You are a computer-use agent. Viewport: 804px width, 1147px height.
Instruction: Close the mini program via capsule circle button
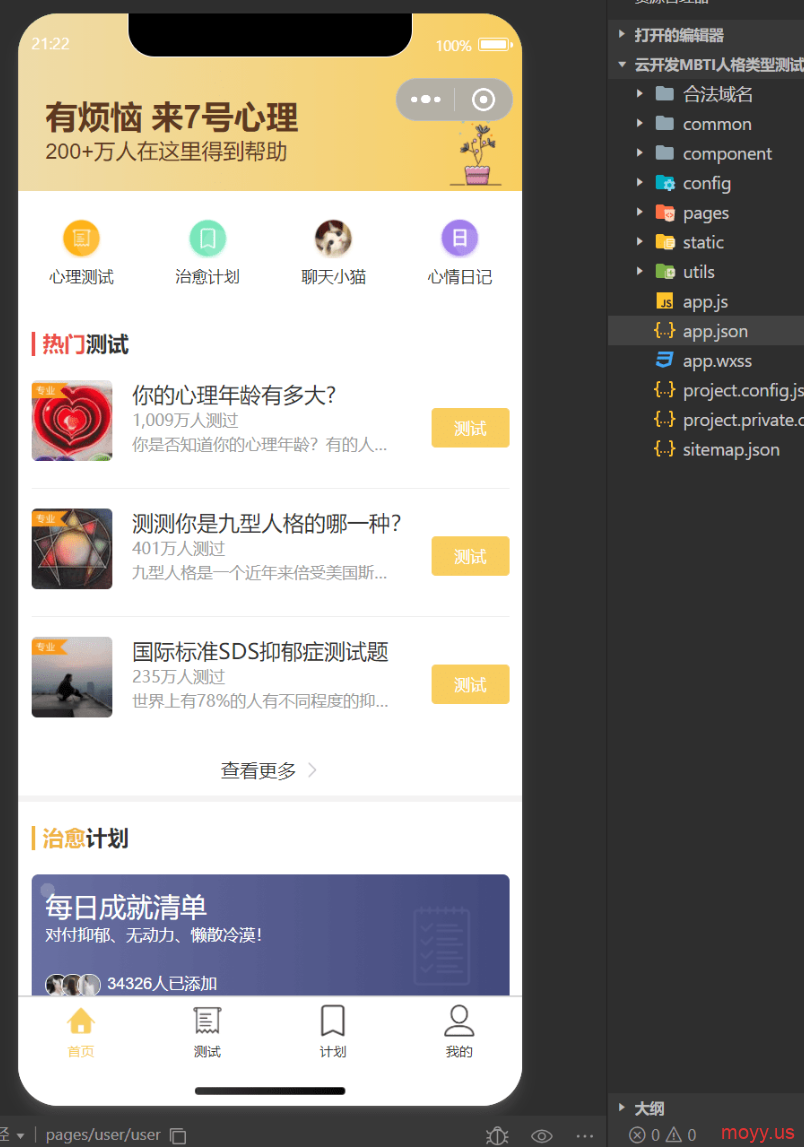(483, 99)
